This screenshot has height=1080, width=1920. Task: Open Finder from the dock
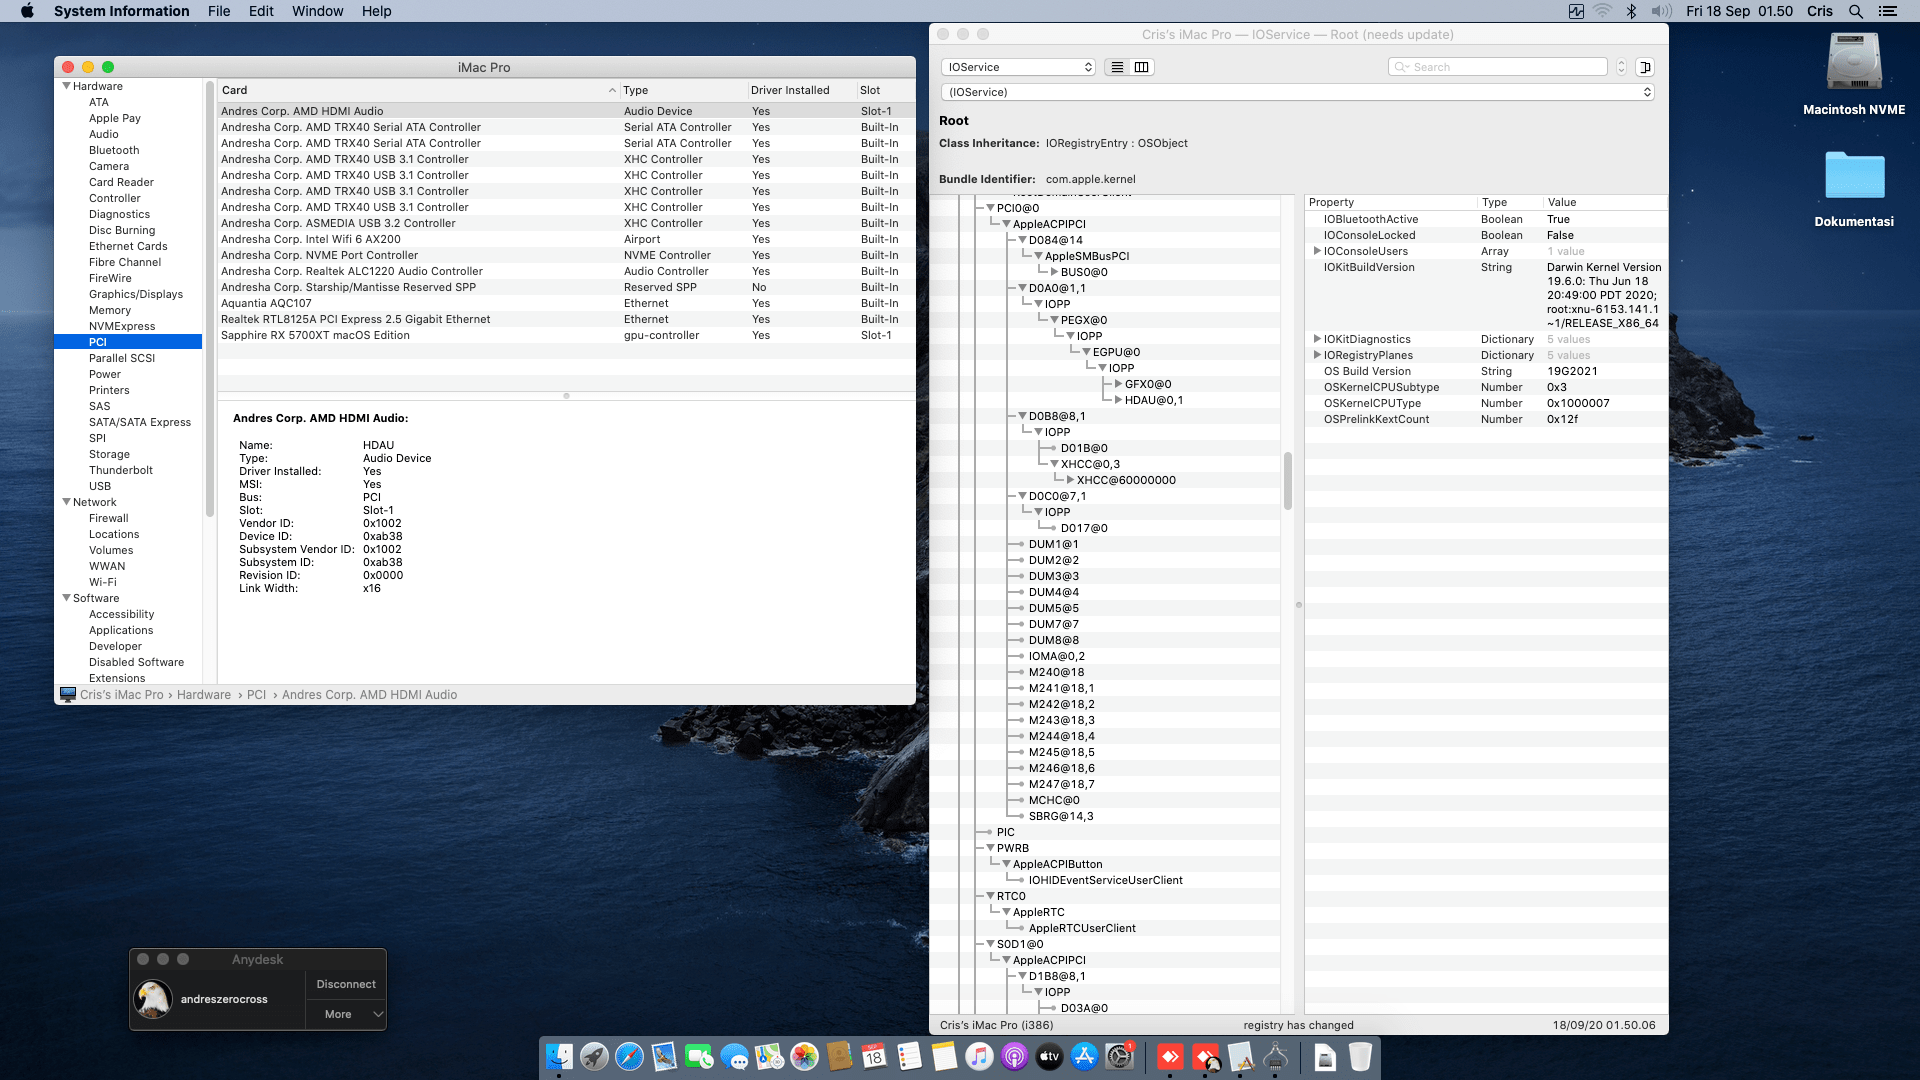click(559, 1056)
